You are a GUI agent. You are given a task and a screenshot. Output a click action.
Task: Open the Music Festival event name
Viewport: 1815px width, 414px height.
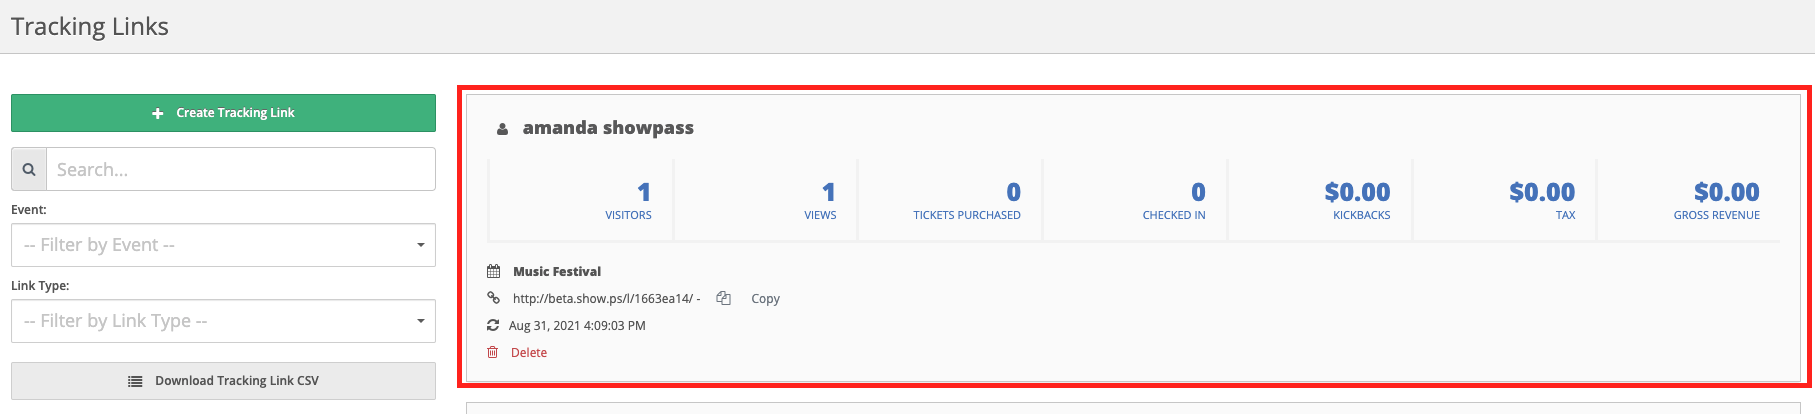tap(557, 271)
